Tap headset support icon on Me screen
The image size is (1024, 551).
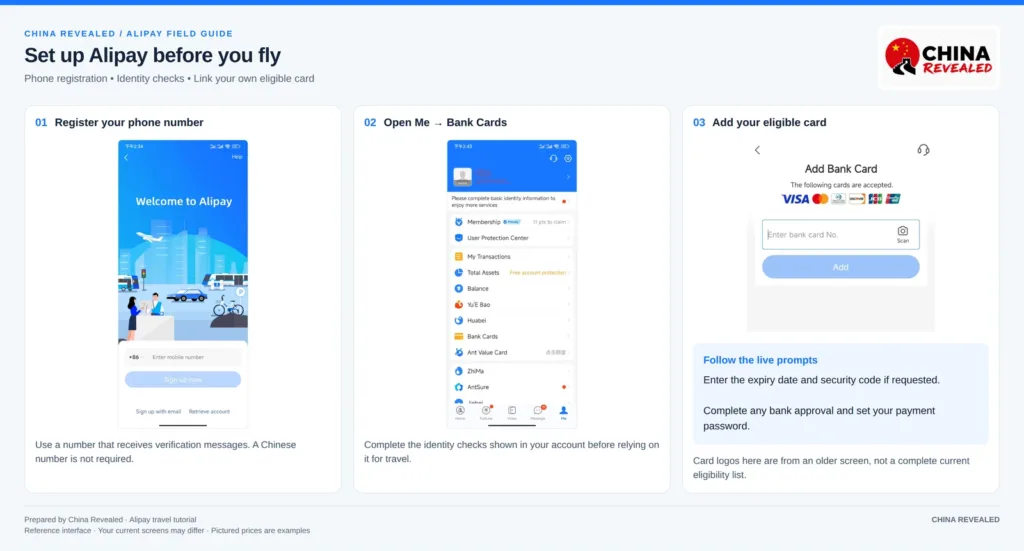553,159
